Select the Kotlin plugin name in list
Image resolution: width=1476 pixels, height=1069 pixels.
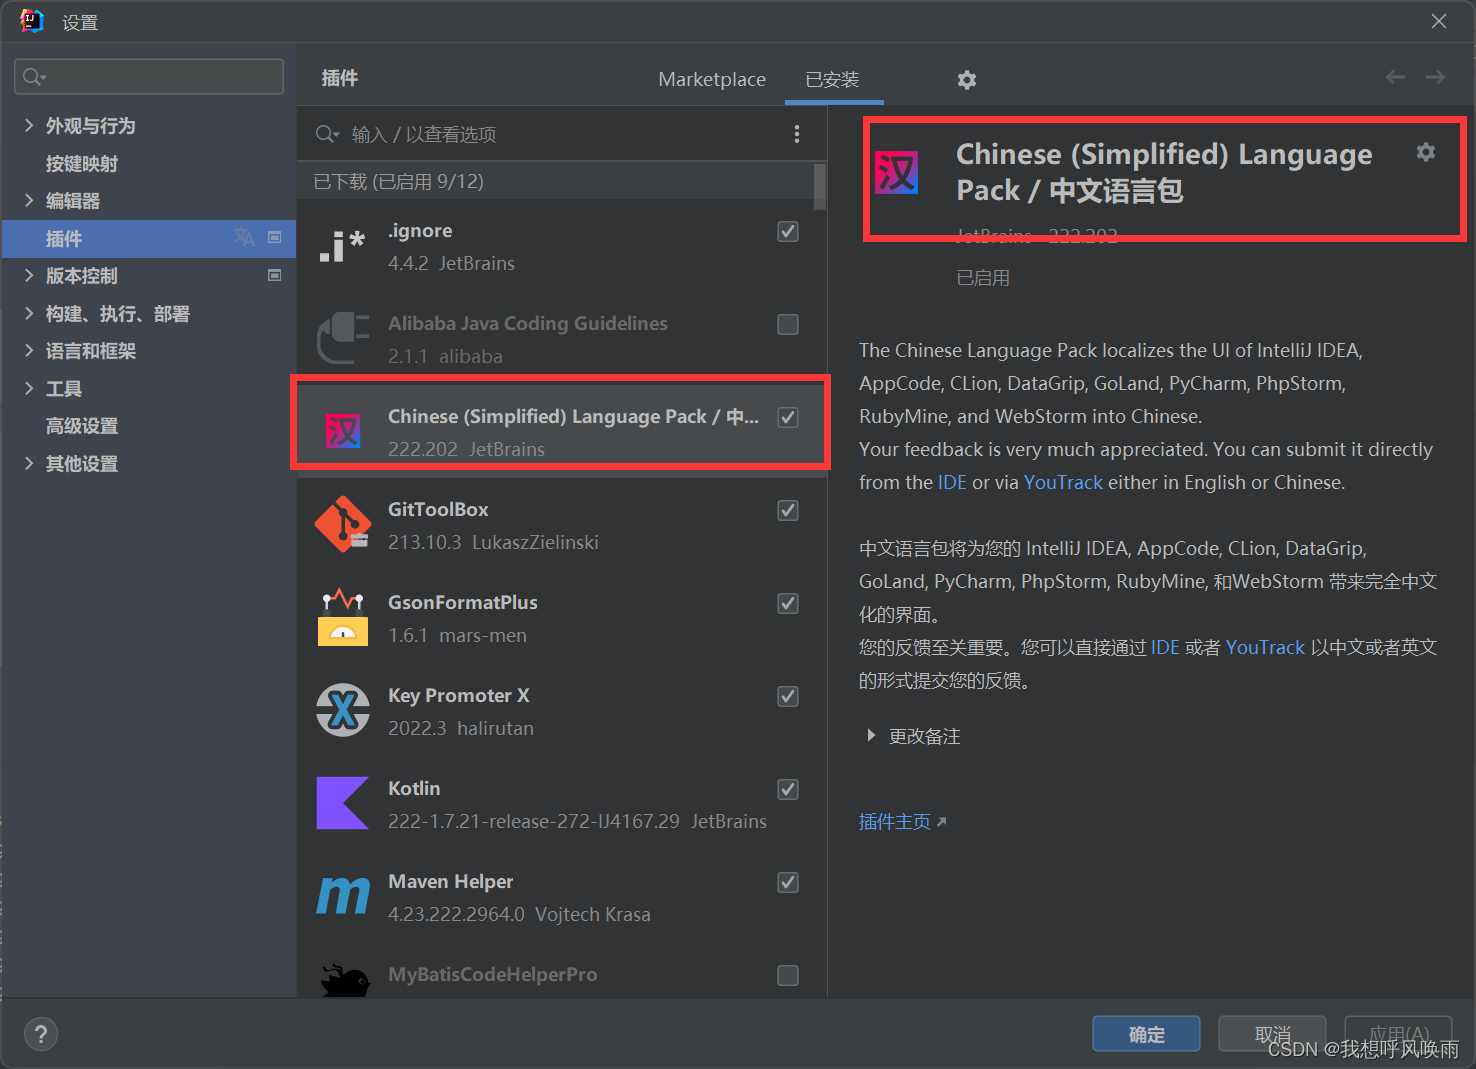[414, 788]
